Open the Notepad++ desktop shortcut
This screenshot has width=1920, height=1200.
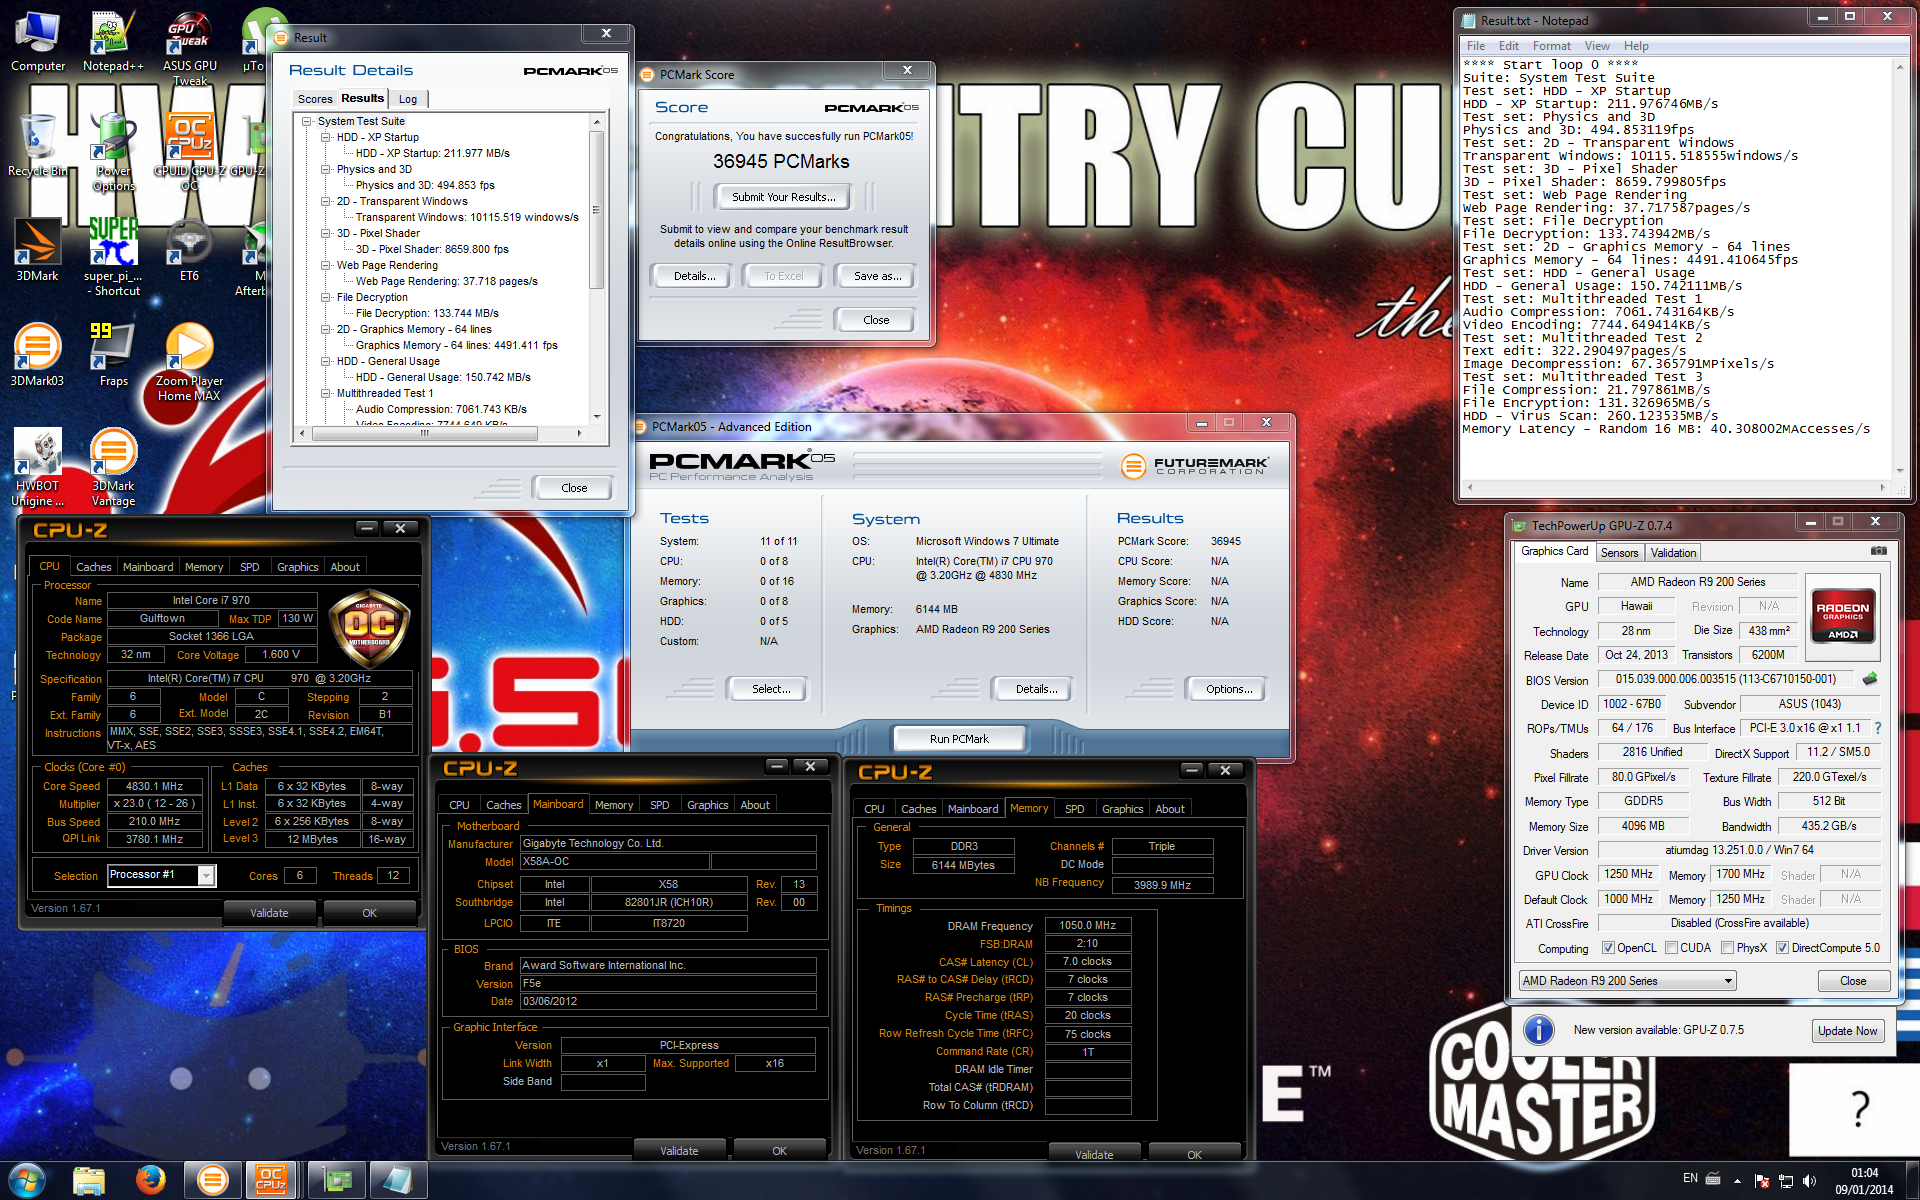click(113, 40)
